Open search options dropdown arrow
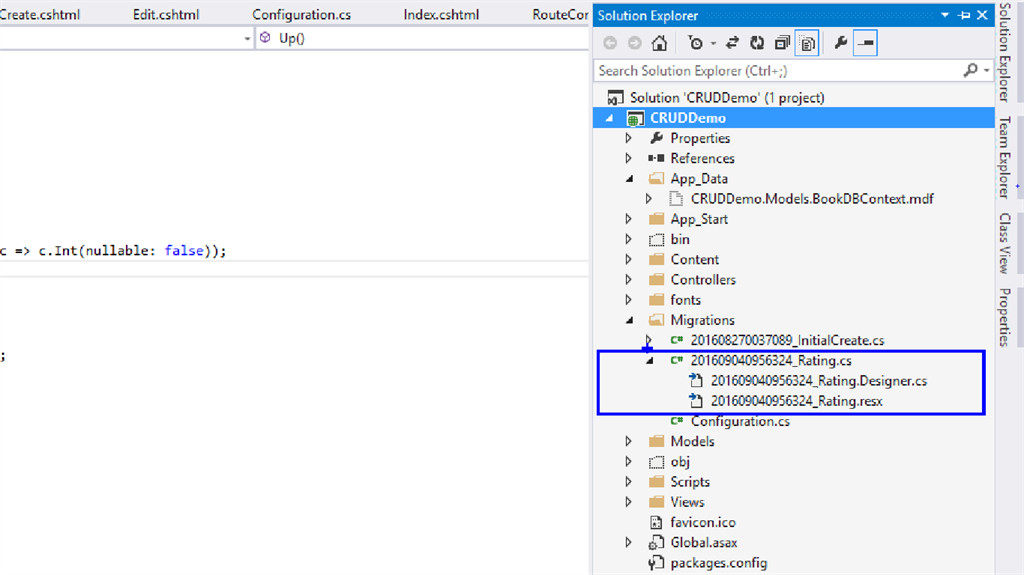The height and width of the screenshot is (575, 1024). pyautogui.click(x=986, y=71)
